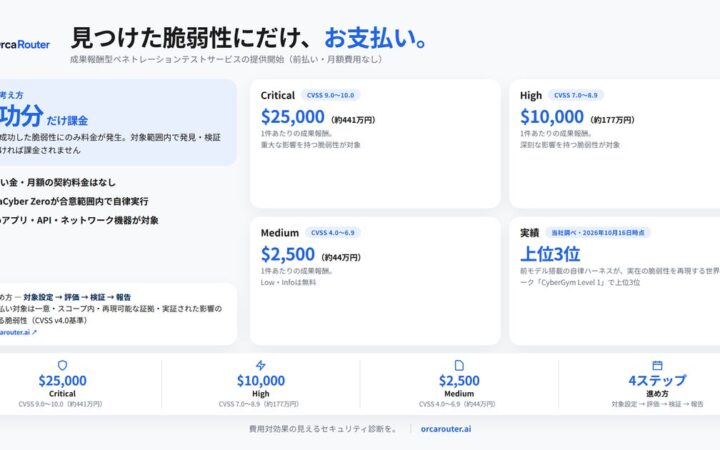The height and width of the screenshot is (450, 720).
Task: Click the lightning bolt icon above the bottom $10,000
Action: click(261, 365)
